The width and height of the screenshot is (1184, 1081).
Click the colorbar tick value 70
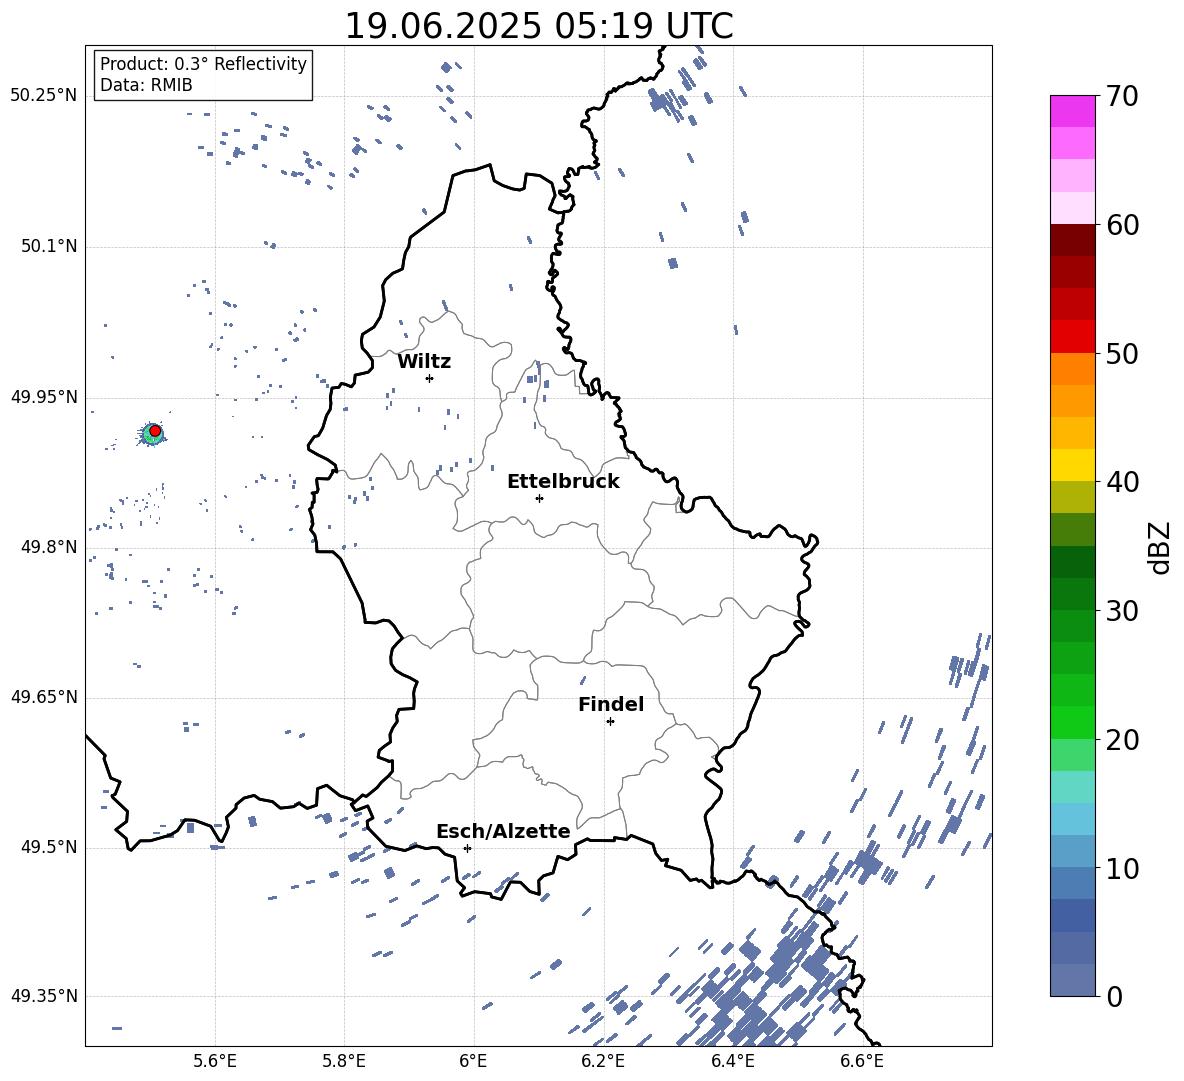1121,97
